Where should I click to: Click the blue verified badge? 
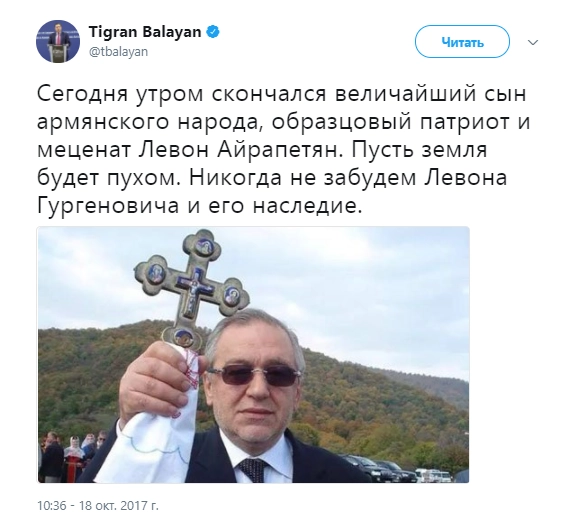[213, 32]
